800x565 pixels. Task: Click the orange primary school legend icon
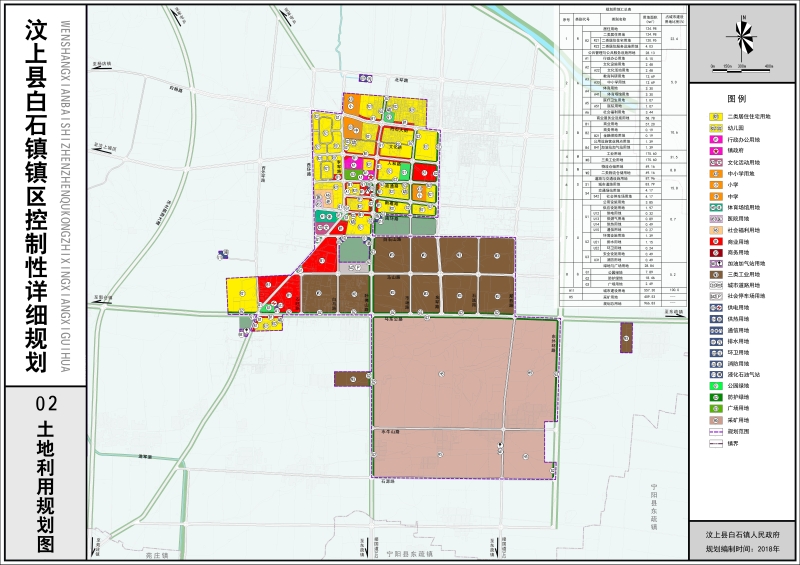pos(715,184)
